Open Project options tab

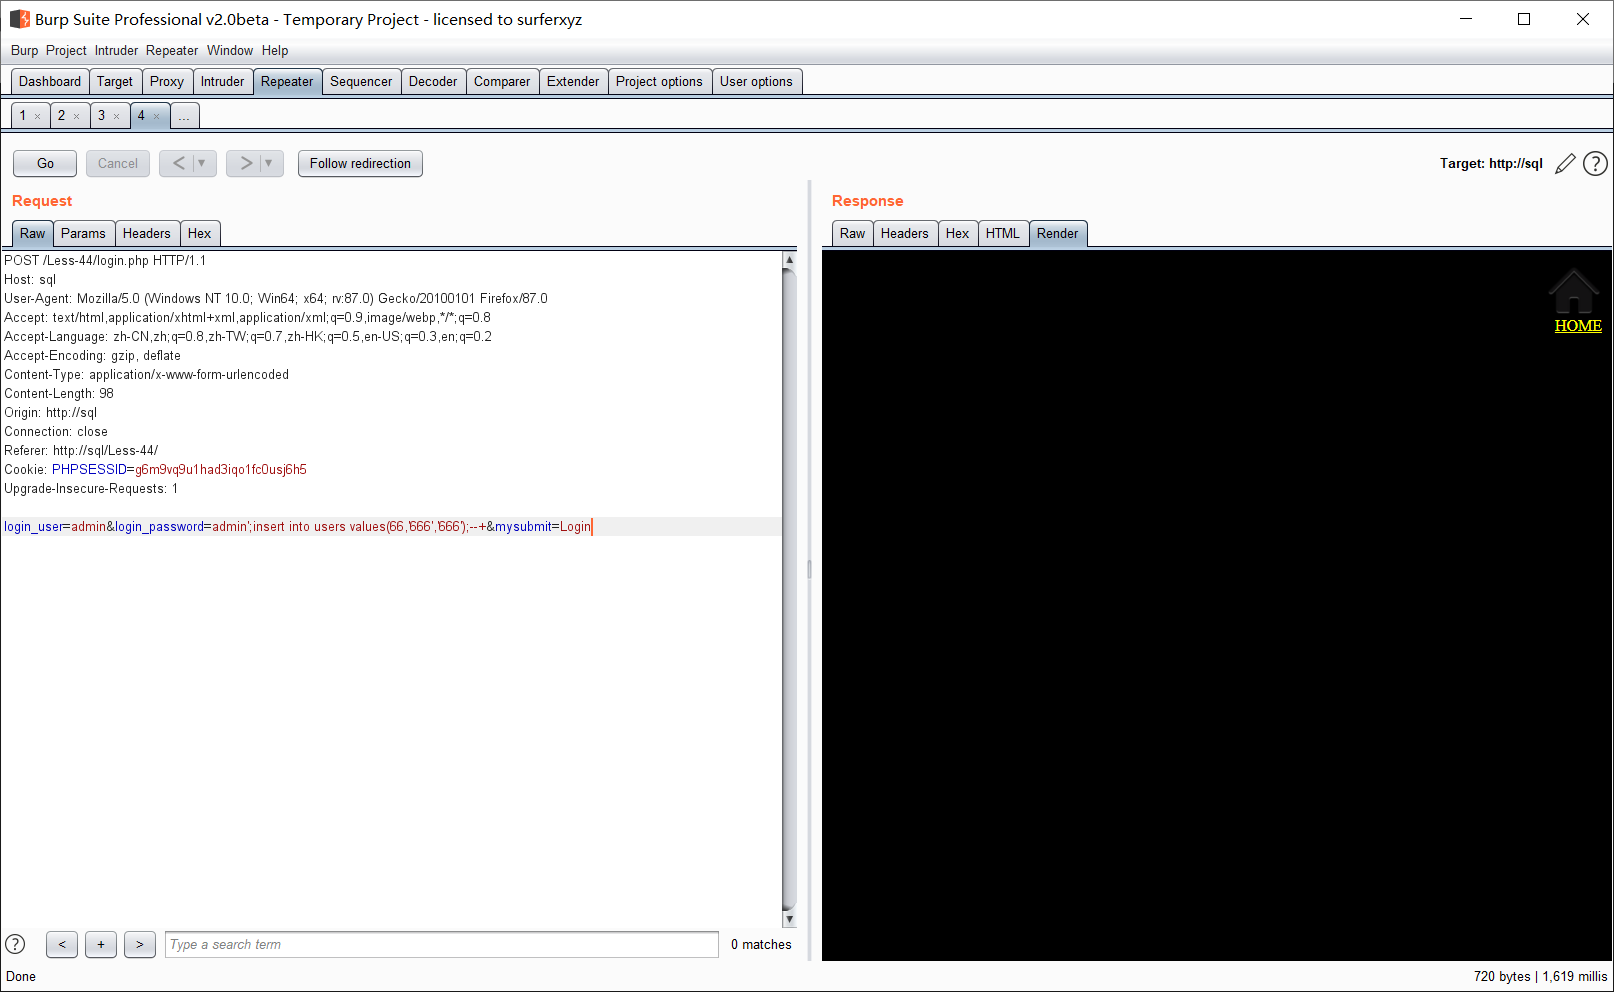[x=659, y=82]
